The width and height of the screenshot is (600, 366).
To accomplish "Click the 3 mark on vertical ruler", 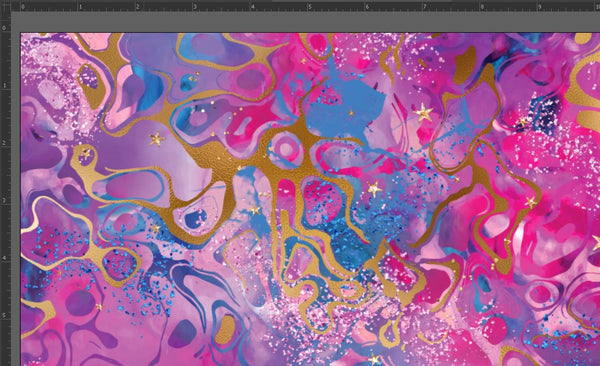I will 4,200.
